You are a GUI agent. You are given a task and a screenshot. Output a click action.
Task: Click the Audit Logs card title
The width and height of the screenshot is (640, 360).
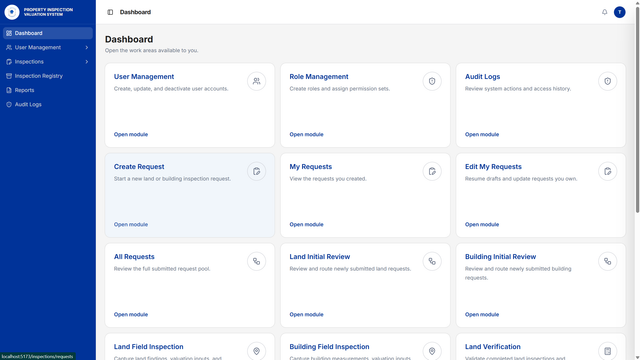click(482, 77)
